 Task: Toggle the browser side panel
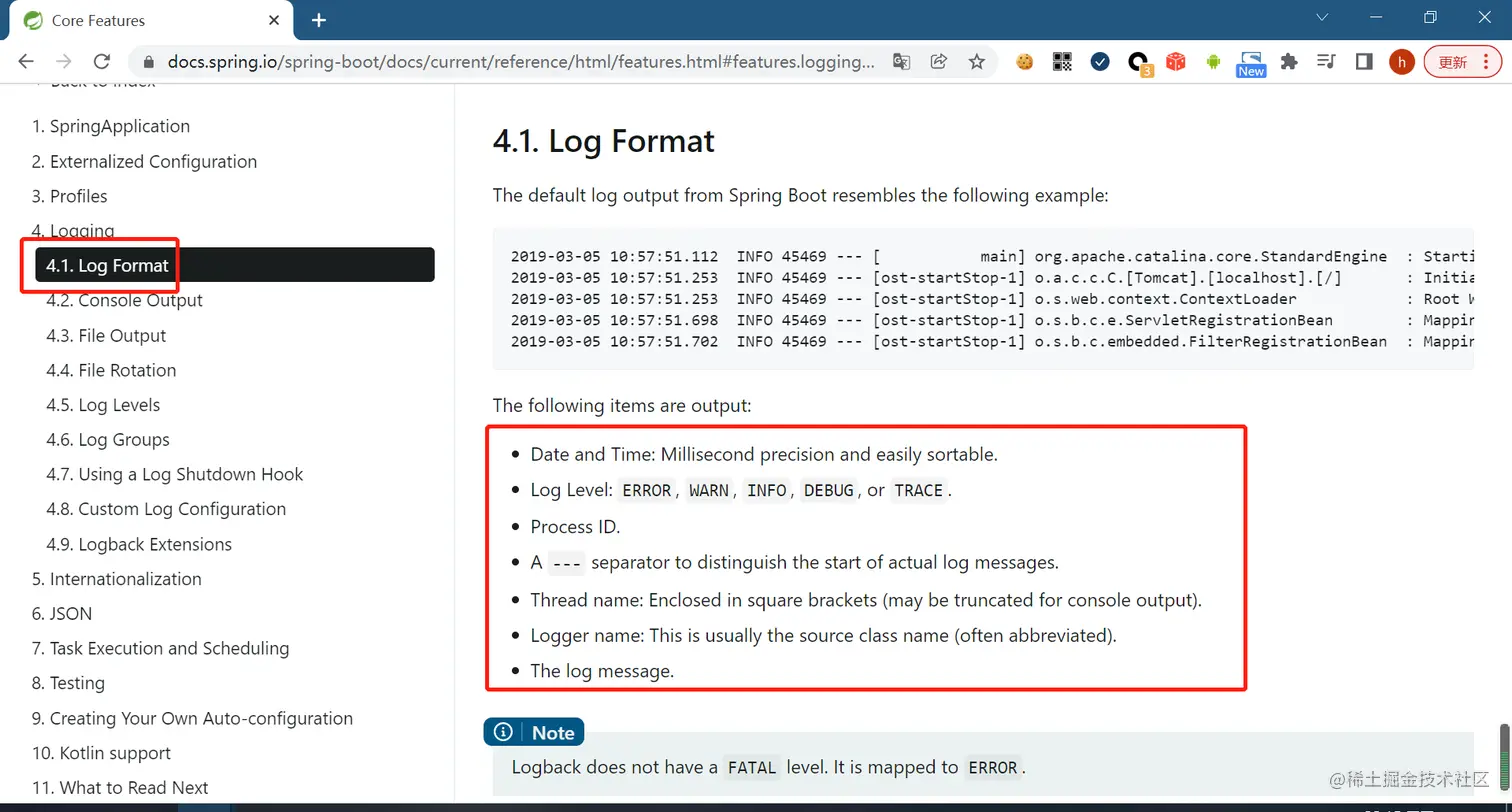[1364, 62]
